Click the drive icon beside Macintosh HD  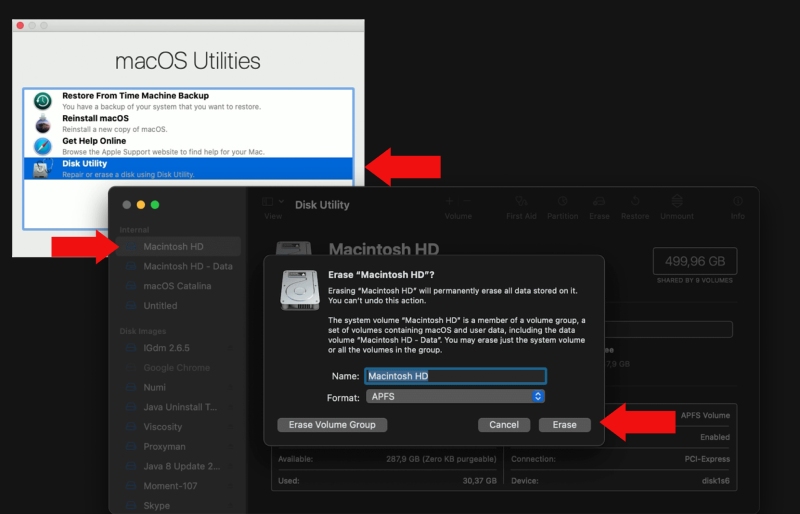[x=131, y=247]
